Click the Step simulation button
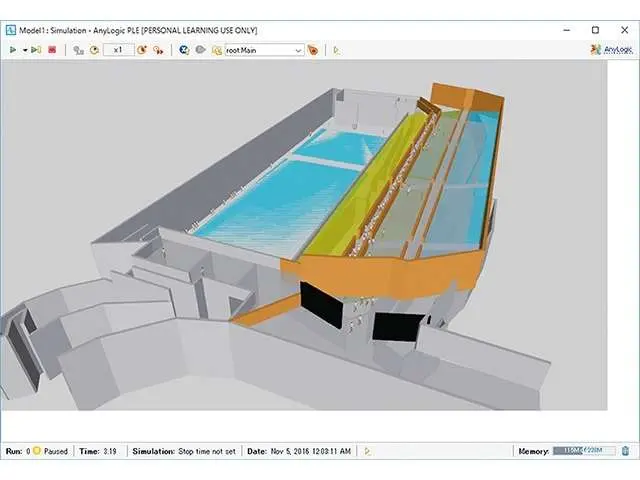Image resolution: width=640 pixels, height=480 pixels. (36, 50)
